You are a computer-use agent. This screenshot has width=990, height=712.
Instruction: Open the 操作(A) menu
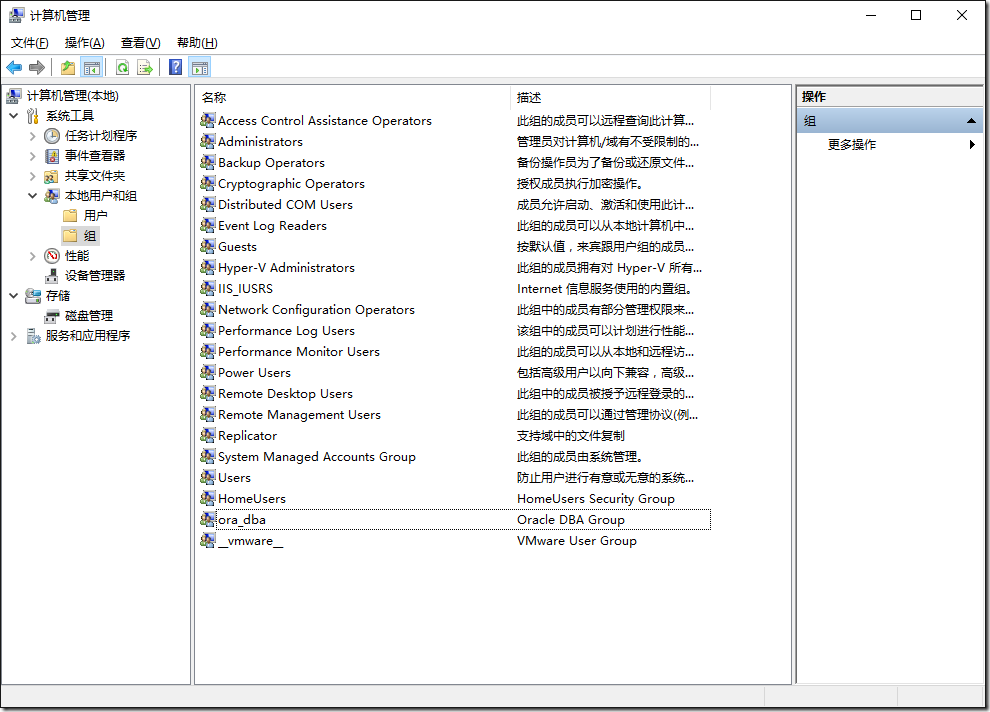(x=85, y=43)
